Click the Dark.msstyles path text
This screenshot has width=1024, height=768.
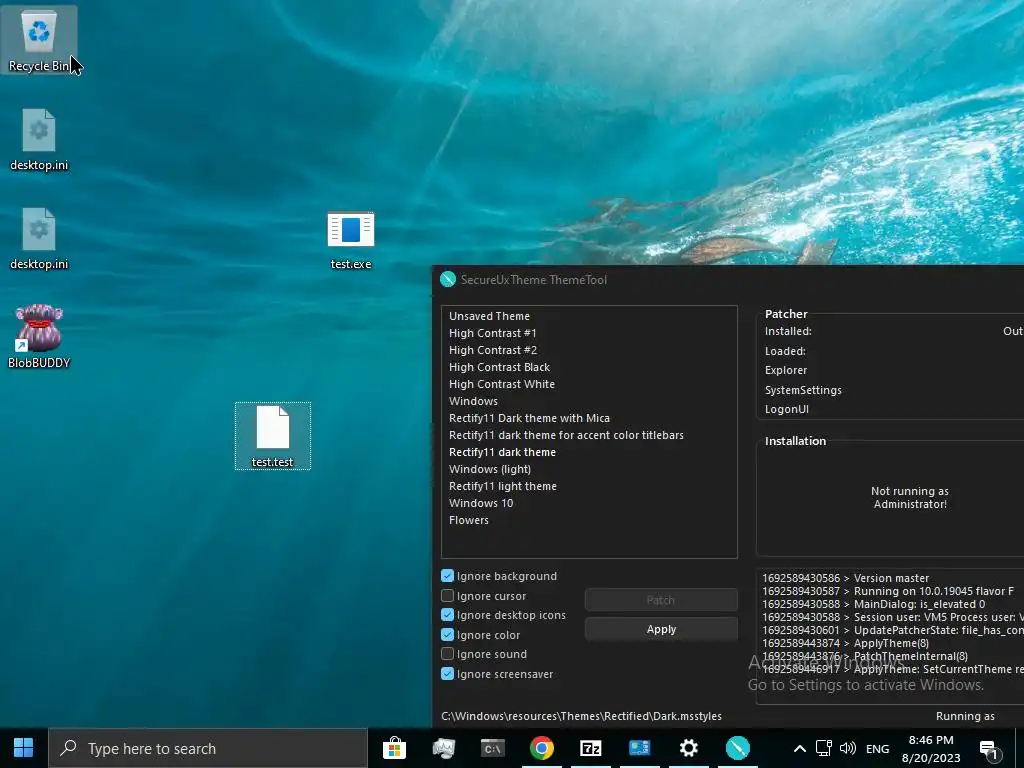coord(581,716)
